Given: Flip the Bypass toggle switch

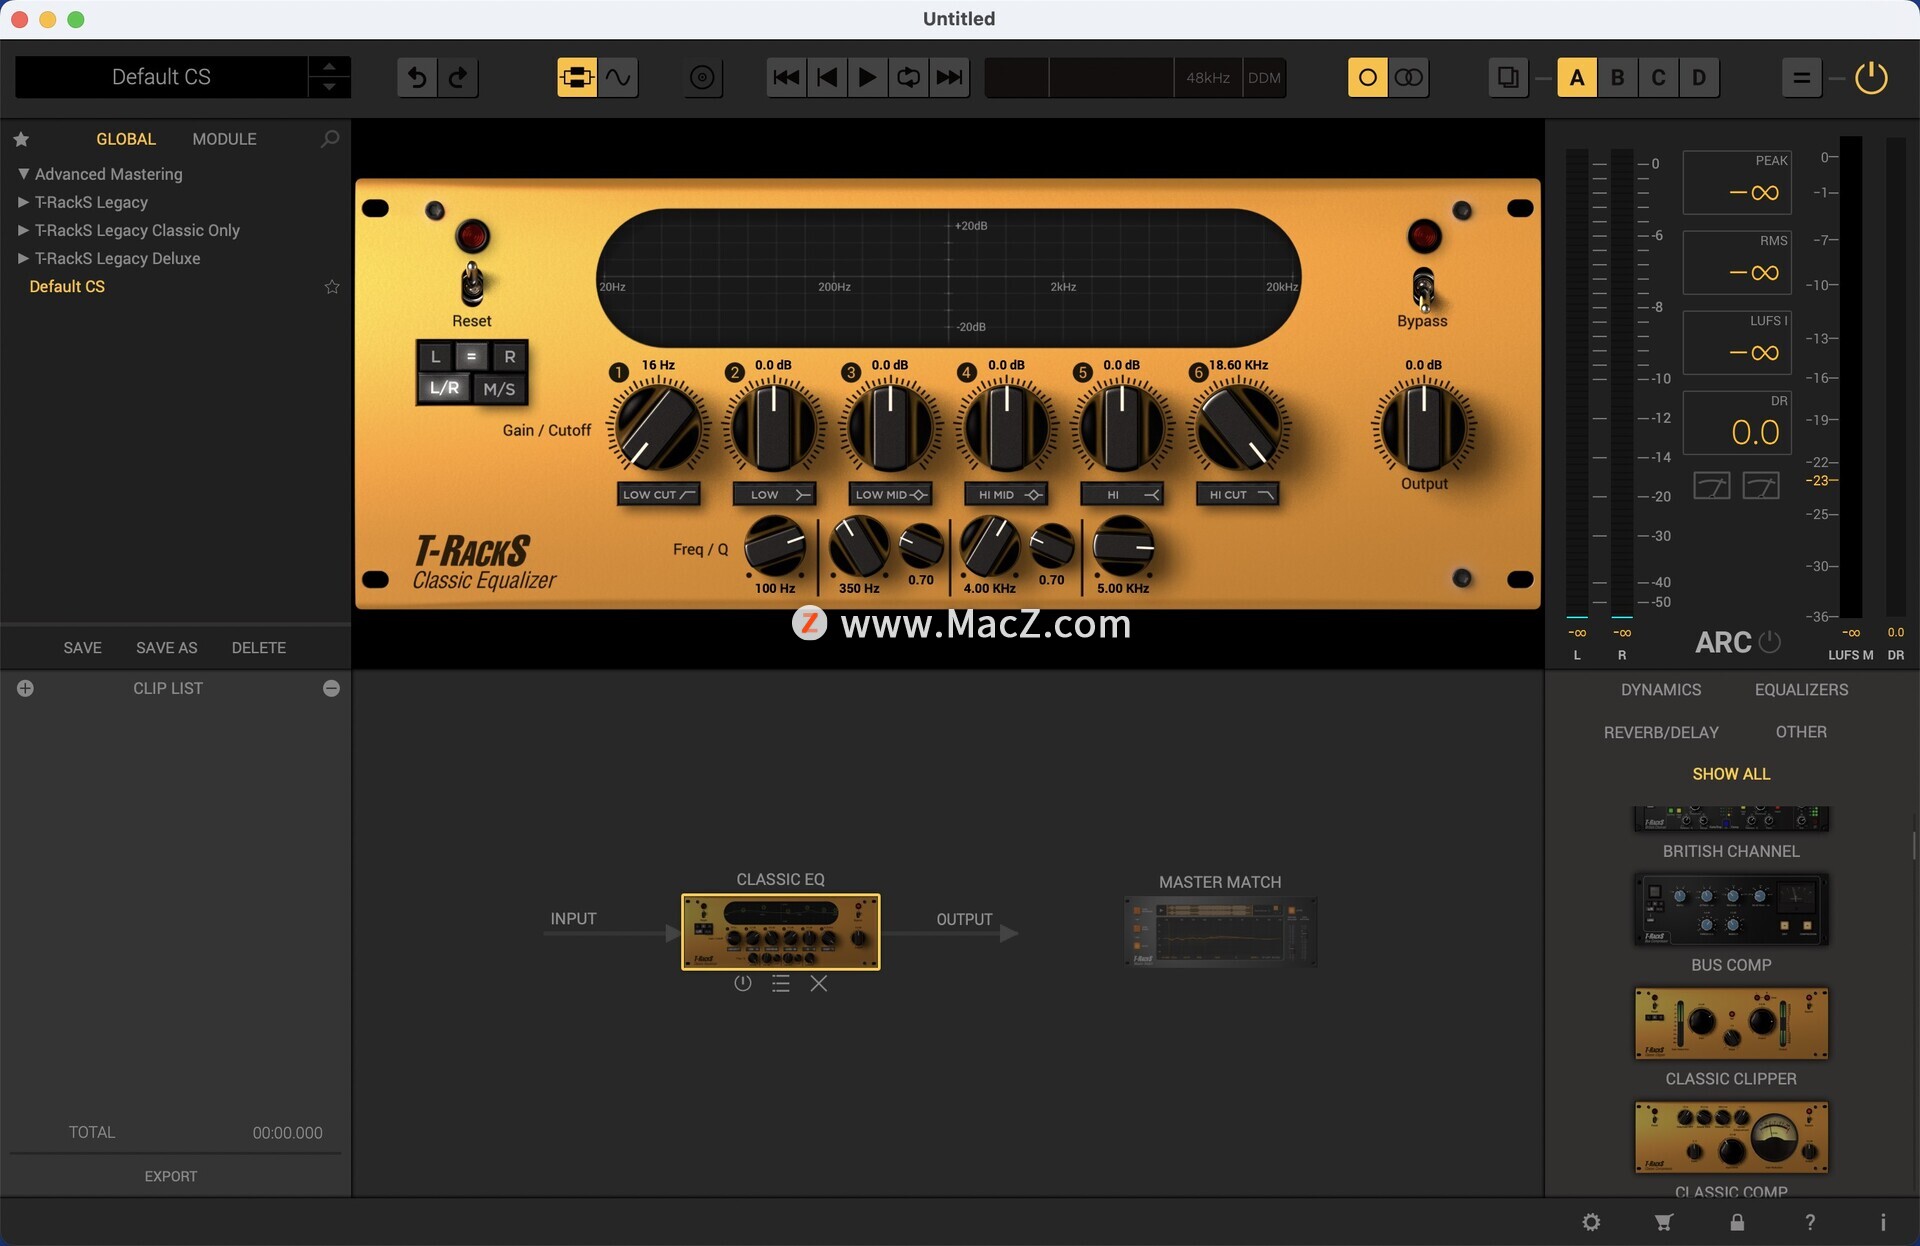Looking at the screenshot, I should click(1422, 290).
